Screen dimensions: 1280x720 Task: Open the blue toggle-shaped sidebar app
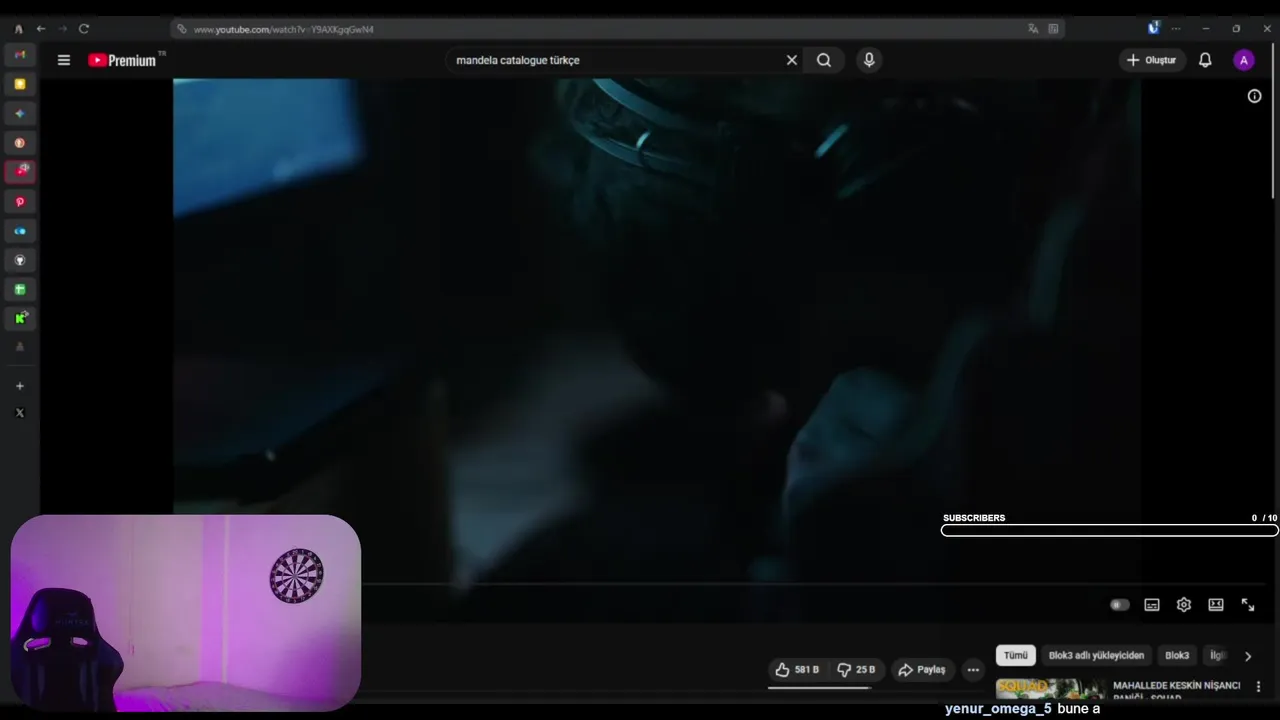click(x=19, y=231)
